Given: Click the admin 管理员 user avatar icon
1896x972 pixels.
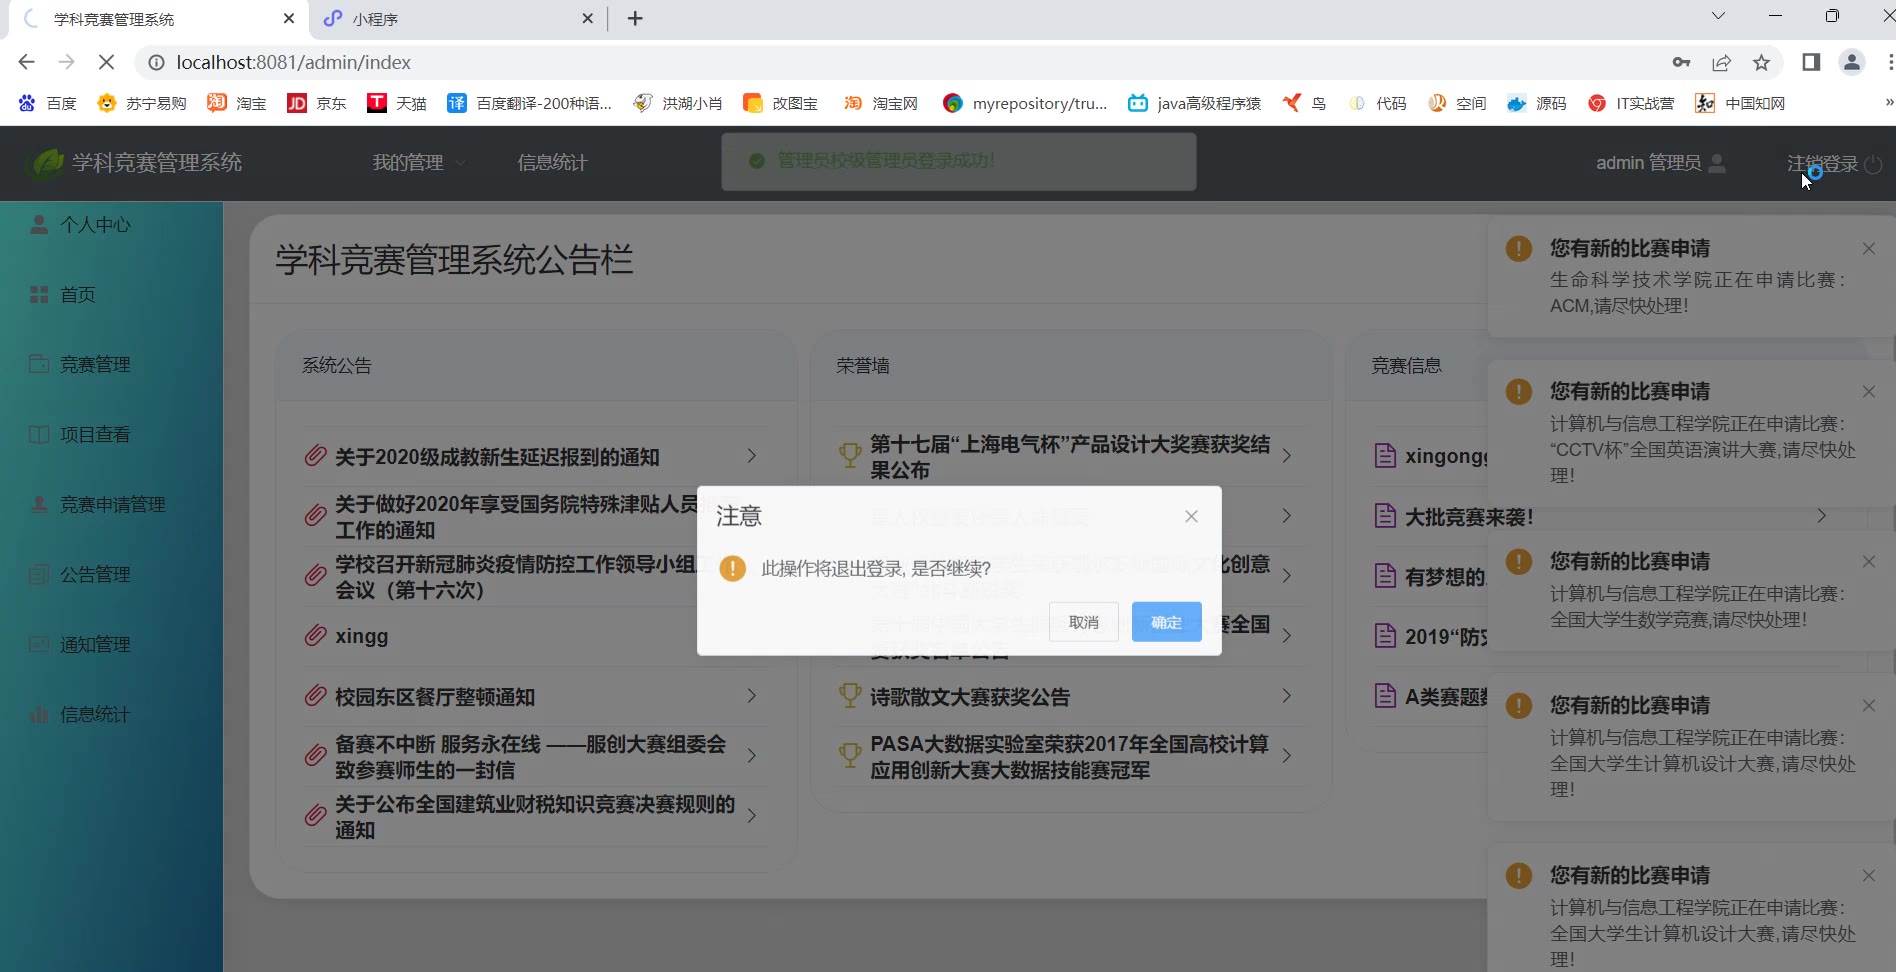Looking at the screenshot, I should (x=1718, y=163).
